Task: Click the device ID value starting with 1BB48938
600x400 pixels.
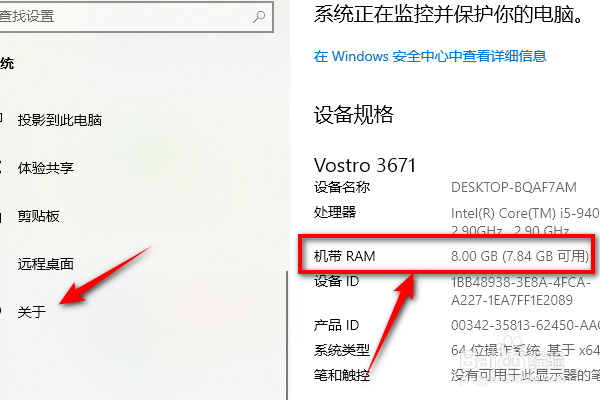Action: (x=520, y=291)
